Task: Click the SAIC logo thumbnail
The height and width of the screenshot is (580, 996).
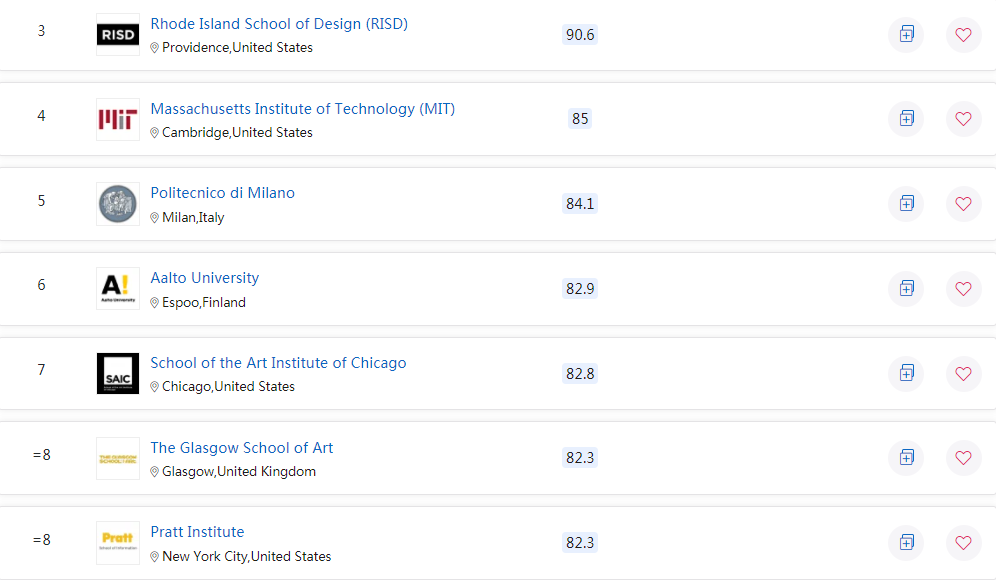Action: [x=118, y=373]
